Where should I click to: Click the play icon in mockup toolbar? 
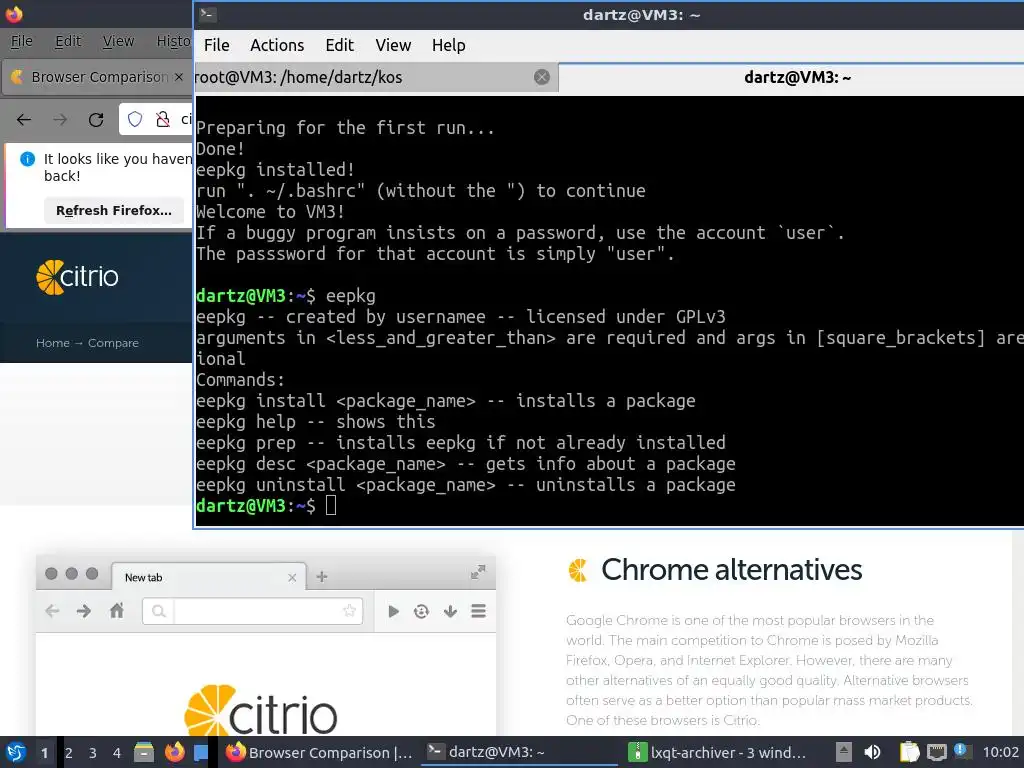coord(393,611)
